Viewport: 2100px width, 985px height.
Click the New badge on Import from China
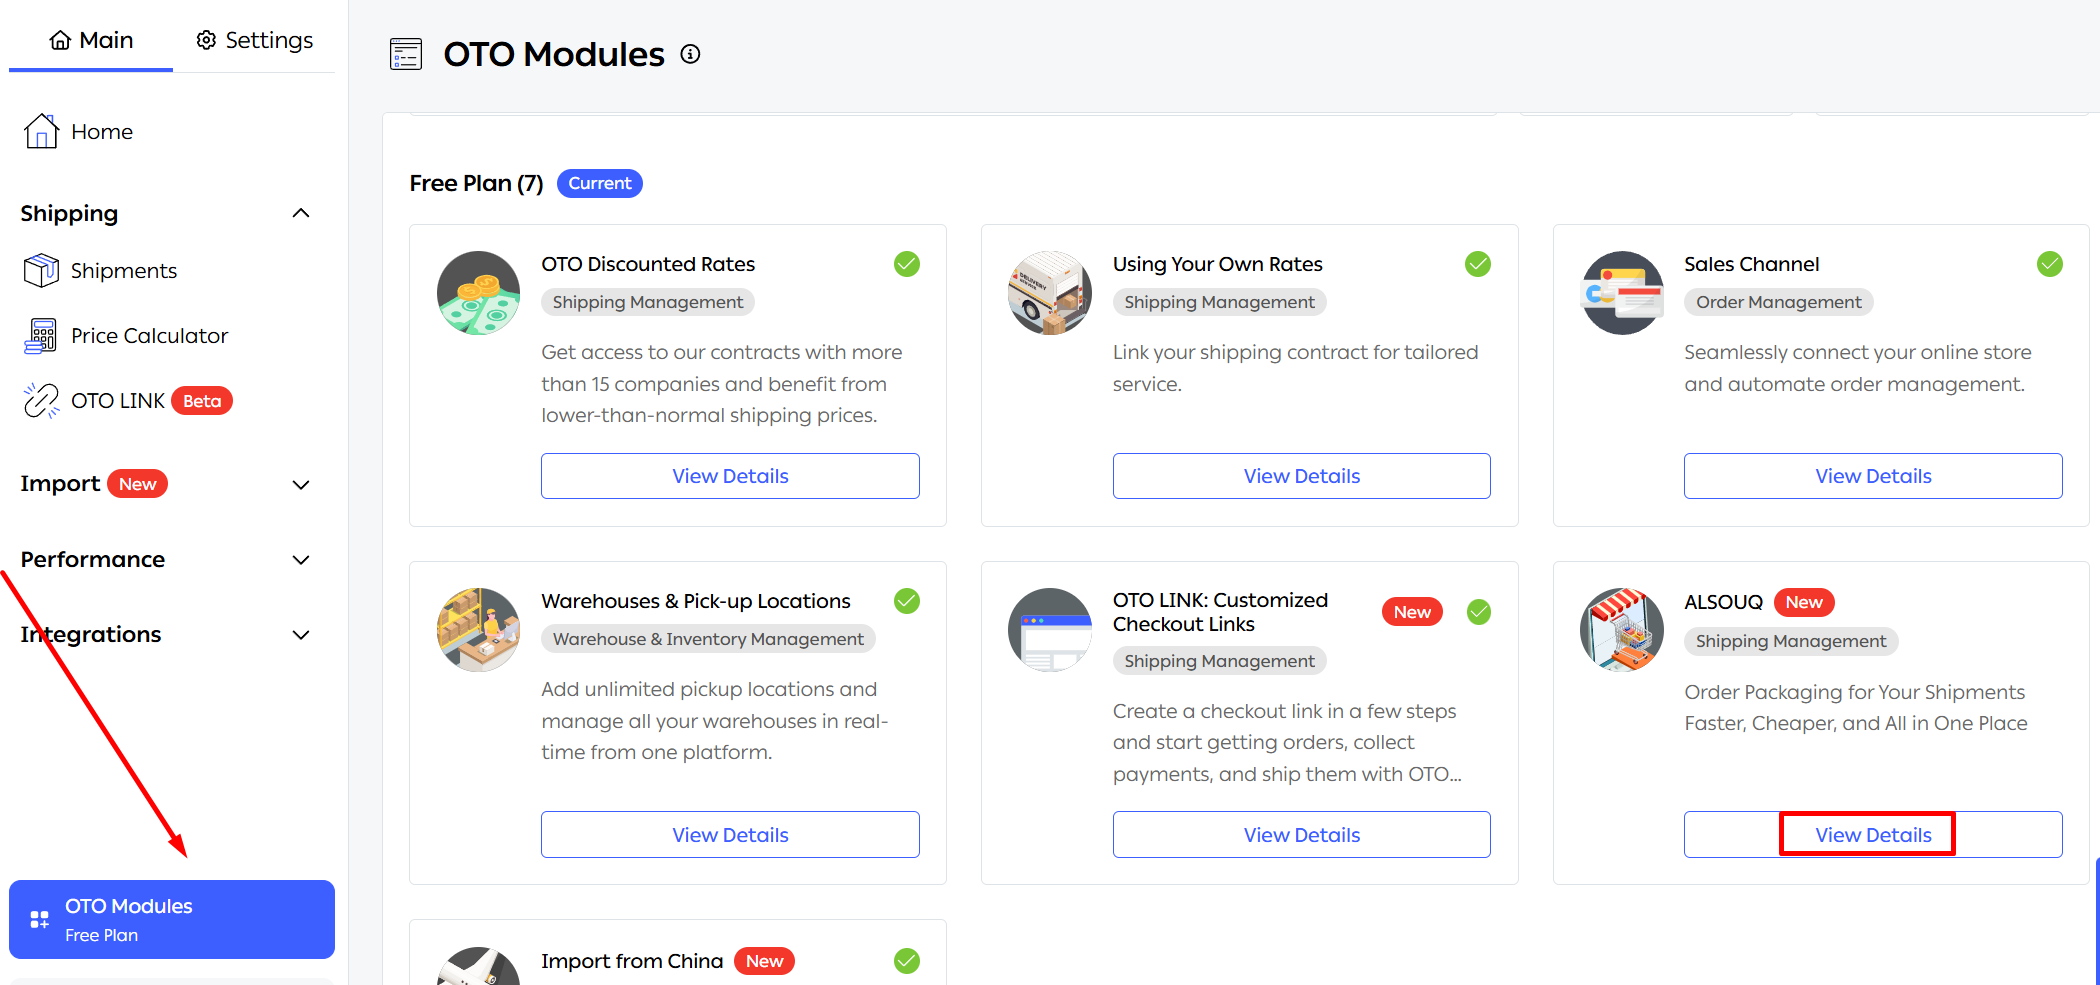click(764, 961)
